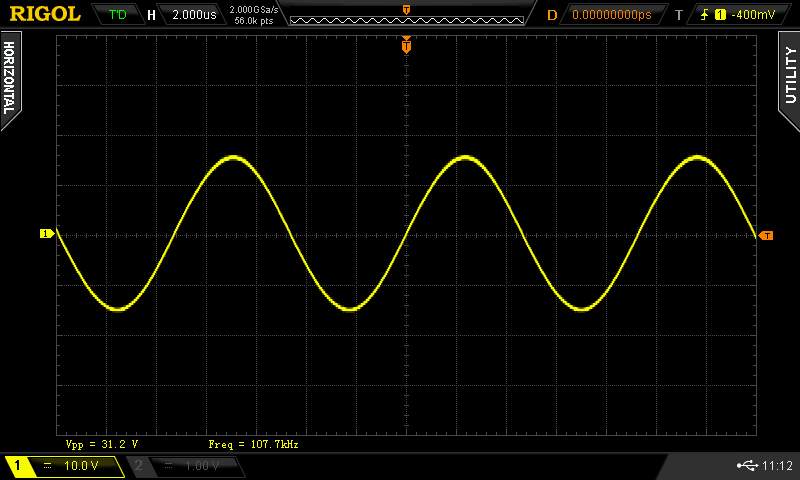
Task: Open the 0.00000000ps delay value field
Action: coord(611,15)
